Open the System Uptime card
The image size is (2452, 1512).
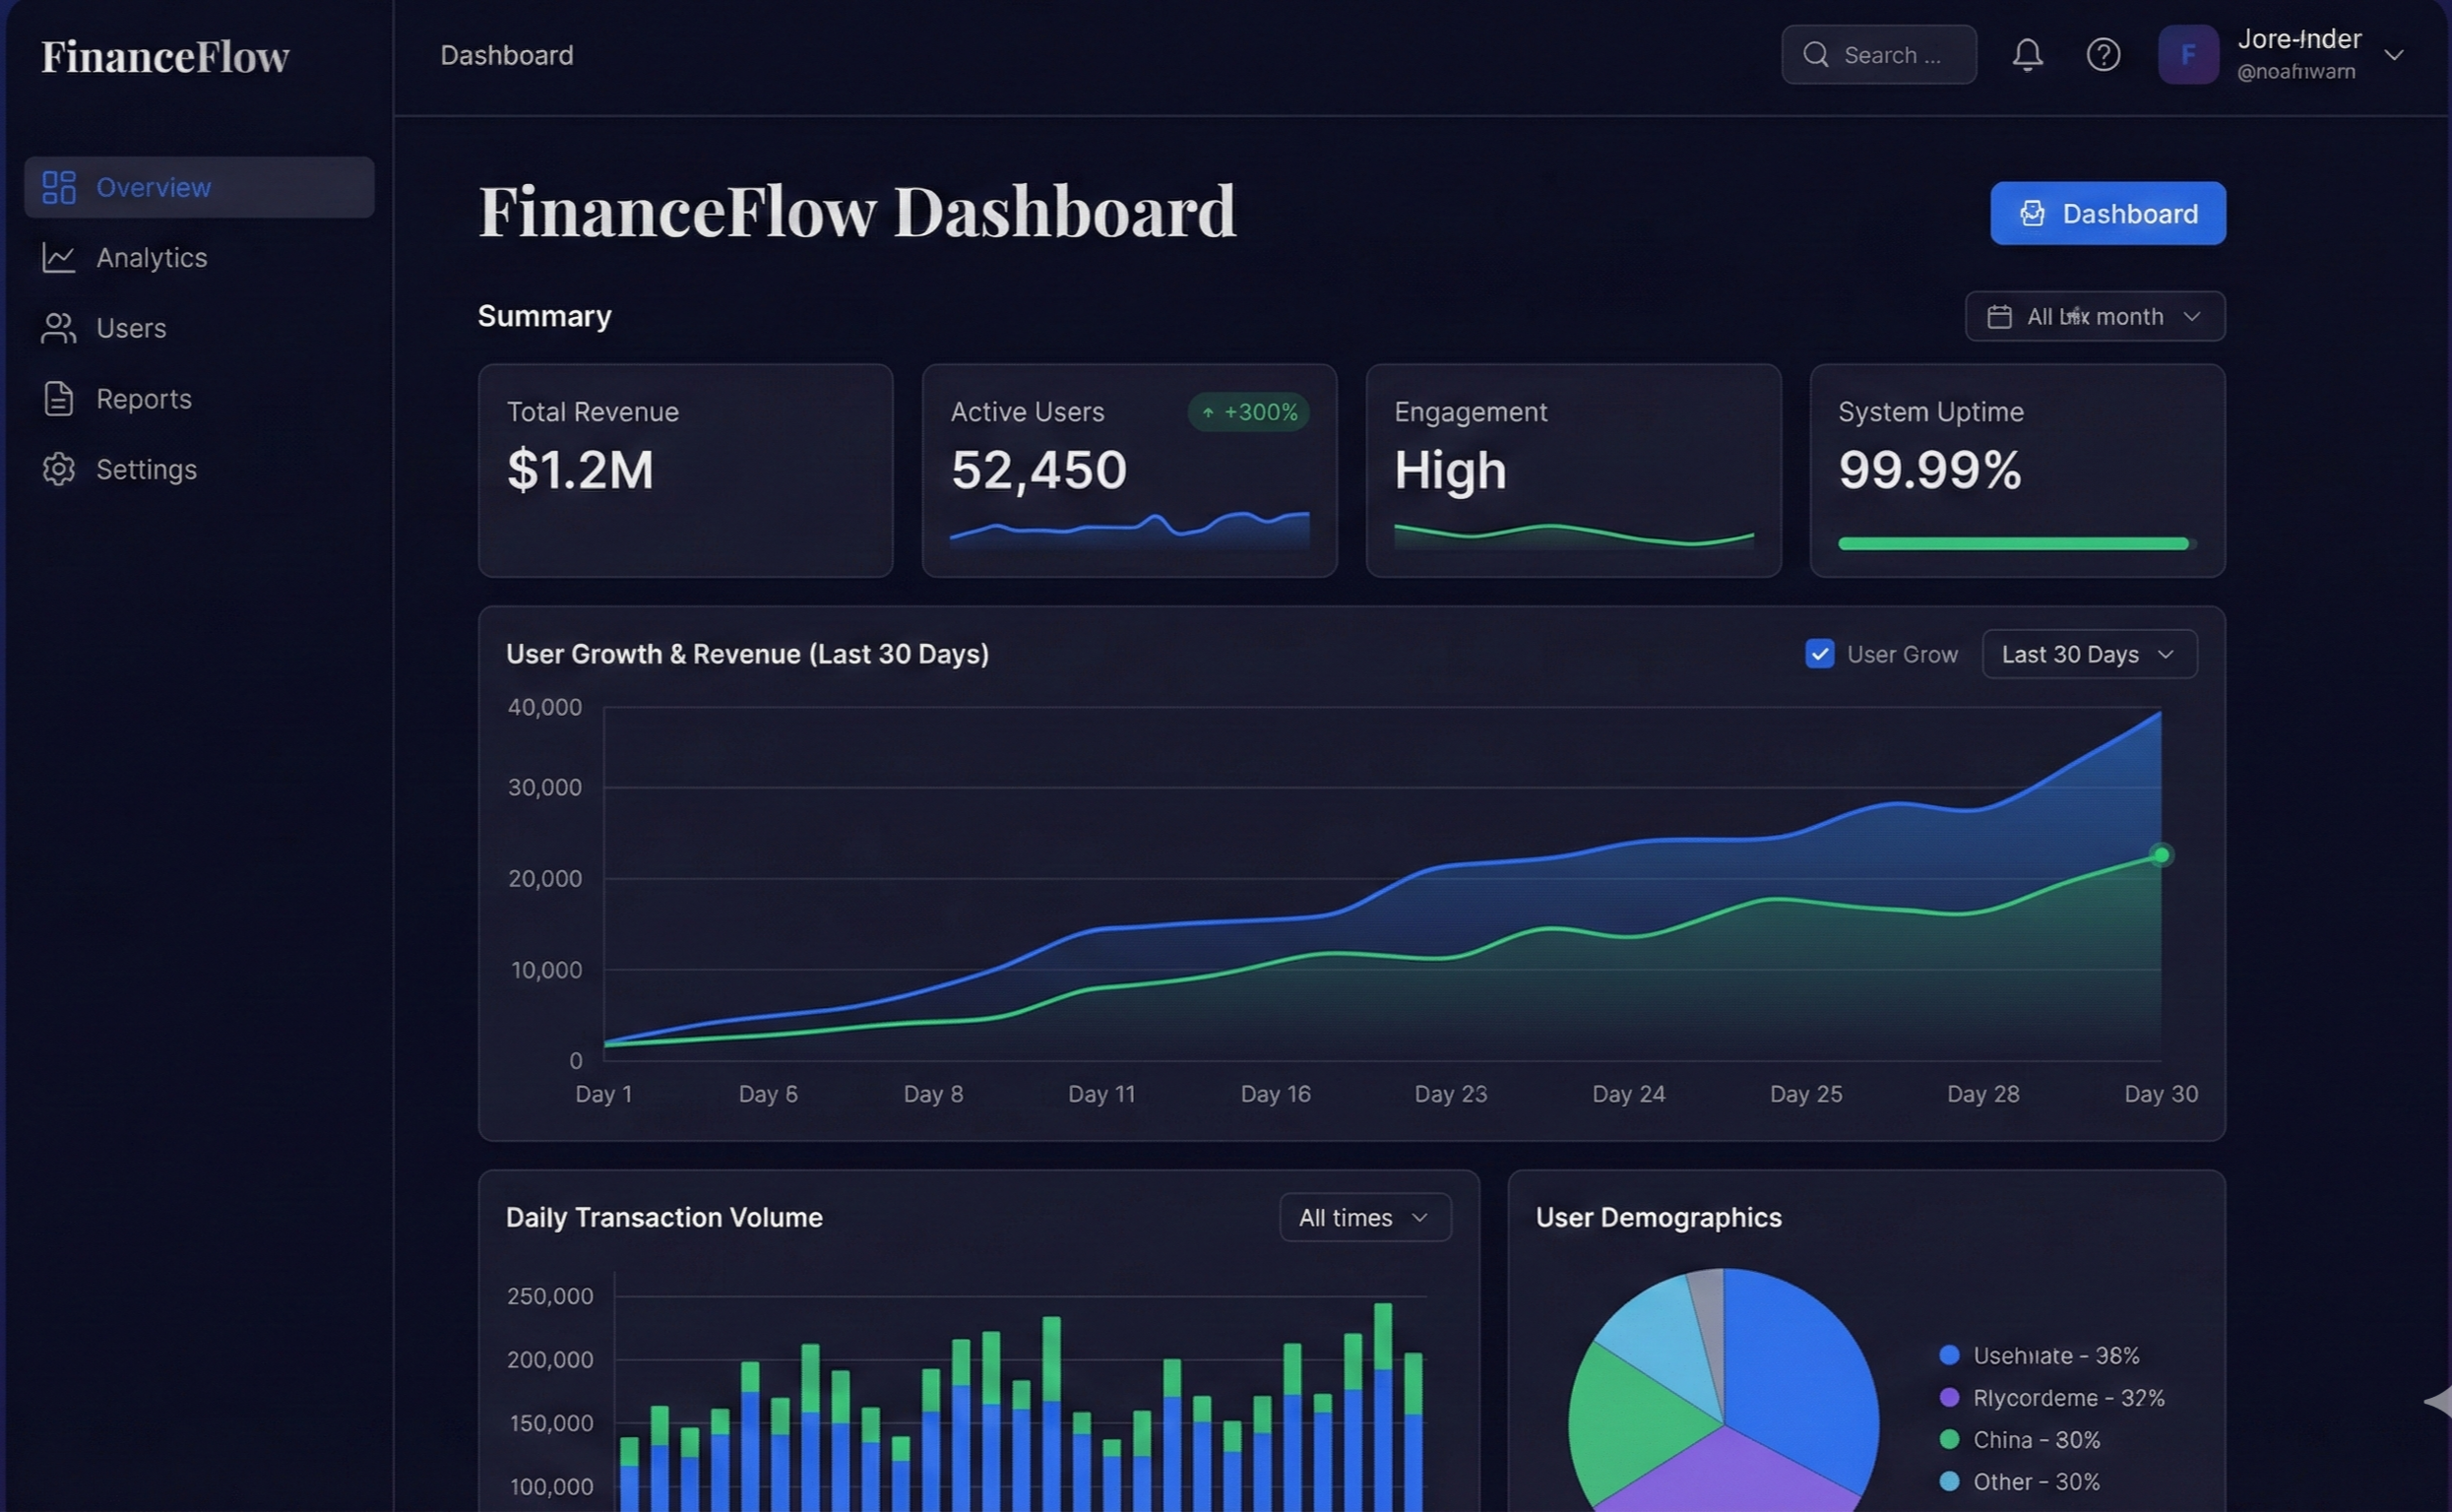point(2017,471)
